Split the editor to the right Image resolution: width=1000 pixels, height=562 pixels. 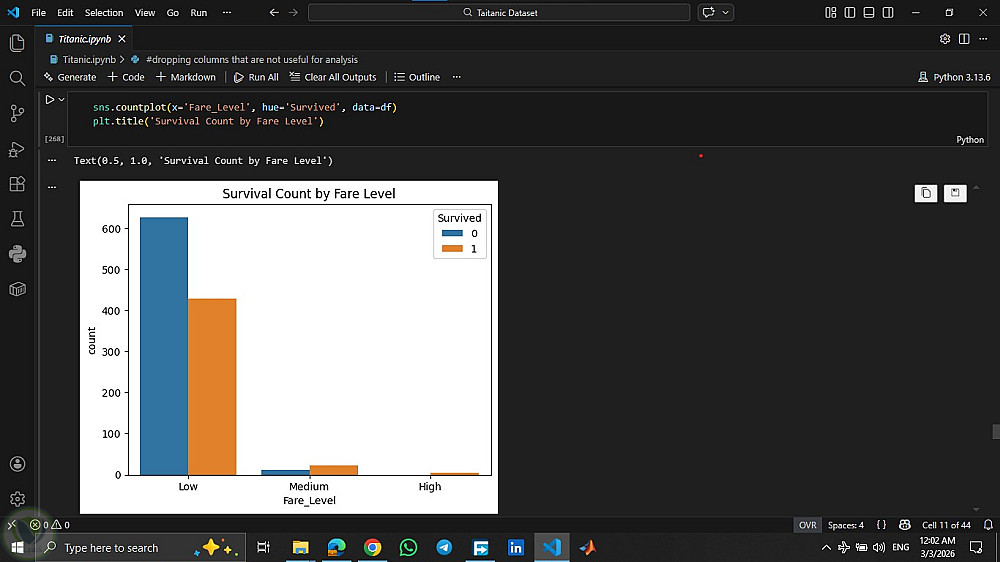click(x=964, y=39)
